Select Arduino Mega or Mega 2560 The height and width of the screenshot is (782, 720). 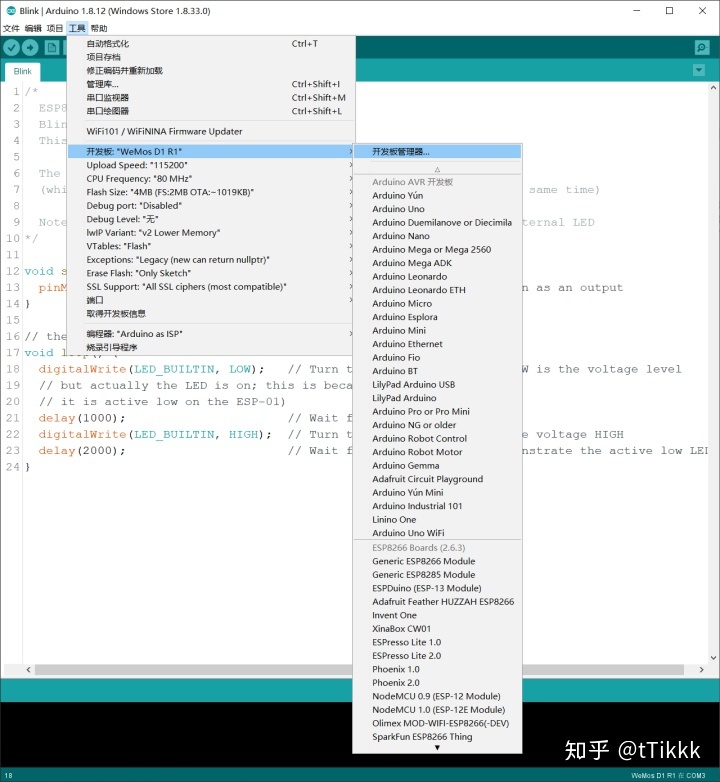(x=437, y=249)
